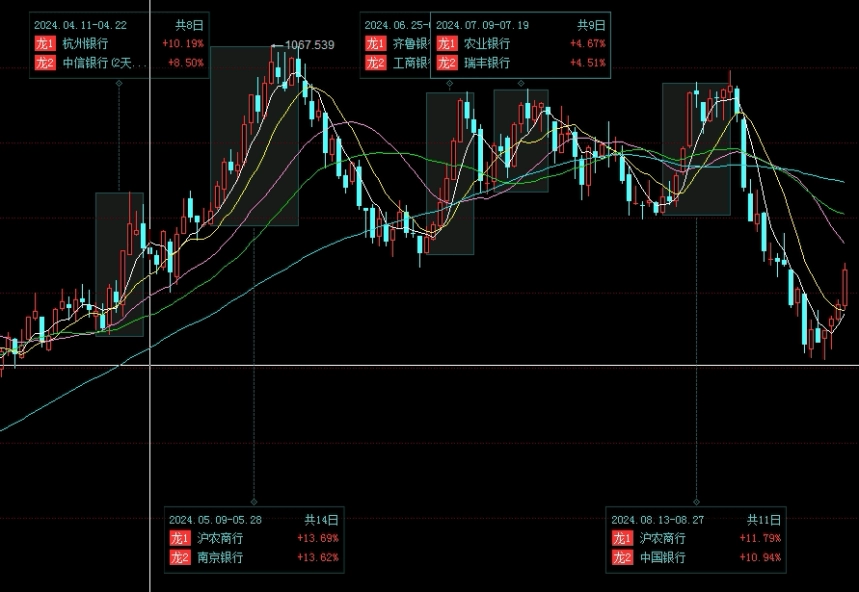Click the 龙1 badge beside 齐鲁银行

(375, 44)
